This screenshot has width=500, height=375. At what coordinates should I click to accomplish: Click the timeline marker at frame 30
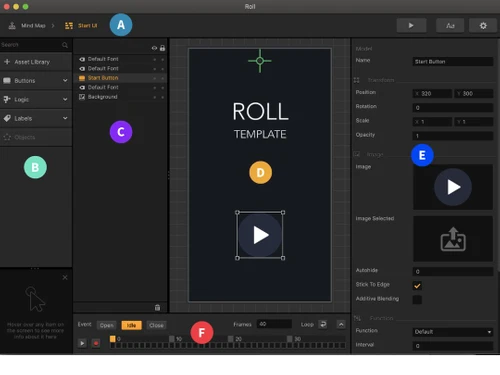(290, 339)
